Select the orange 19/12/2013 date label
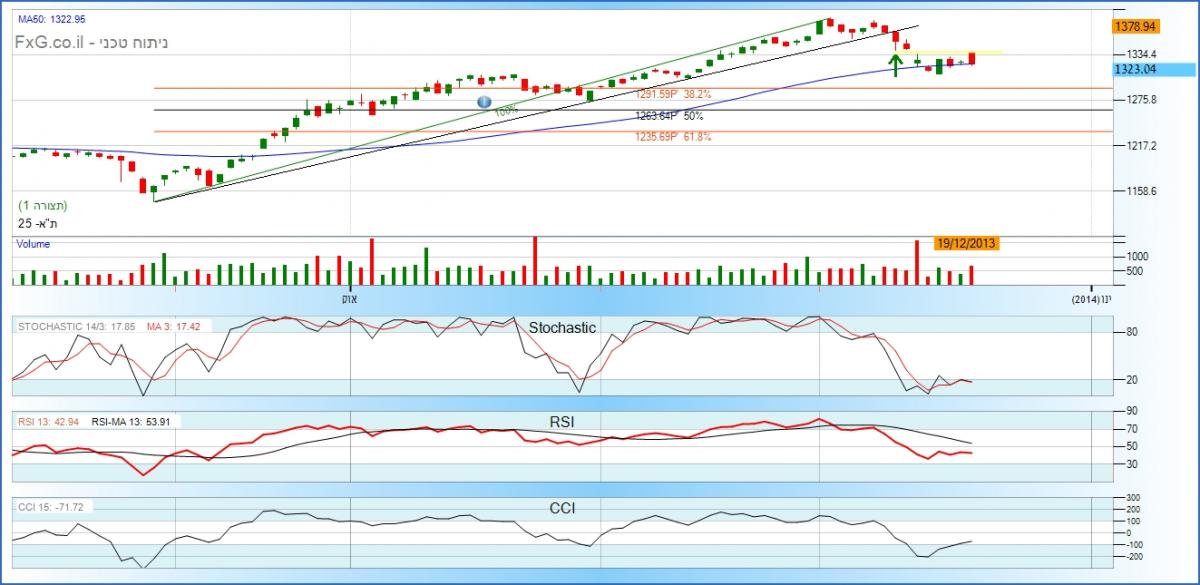Viewport: 1200px width, 585px height. point(966,242)
